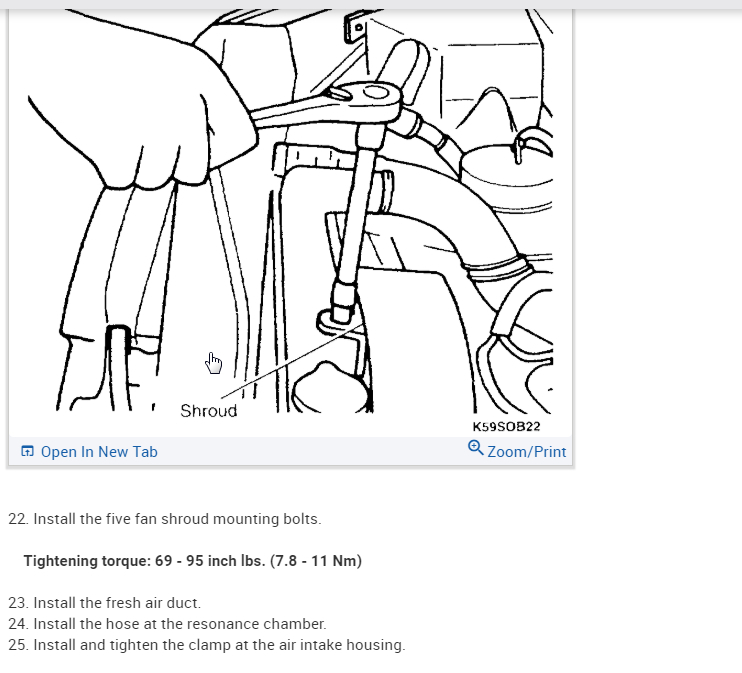Click the bracket with hole above the wrench
The width and height of the screenshot is (742, 673).
(356, 28)
